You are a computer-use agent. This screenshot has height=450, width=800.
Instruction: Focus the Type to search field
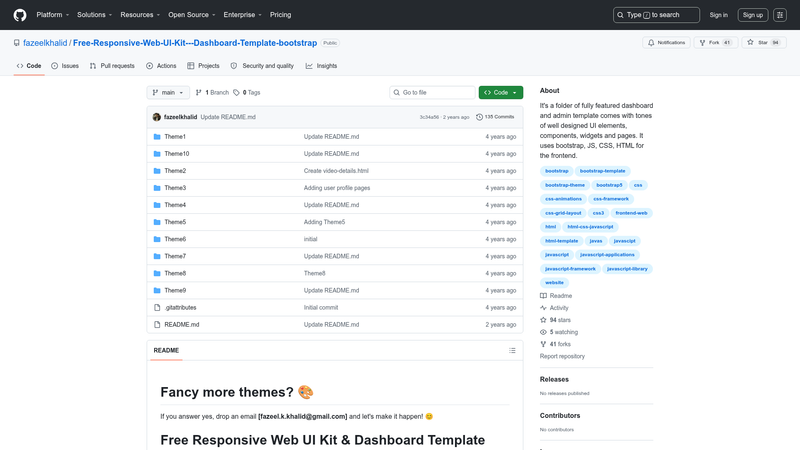[656, 15]
